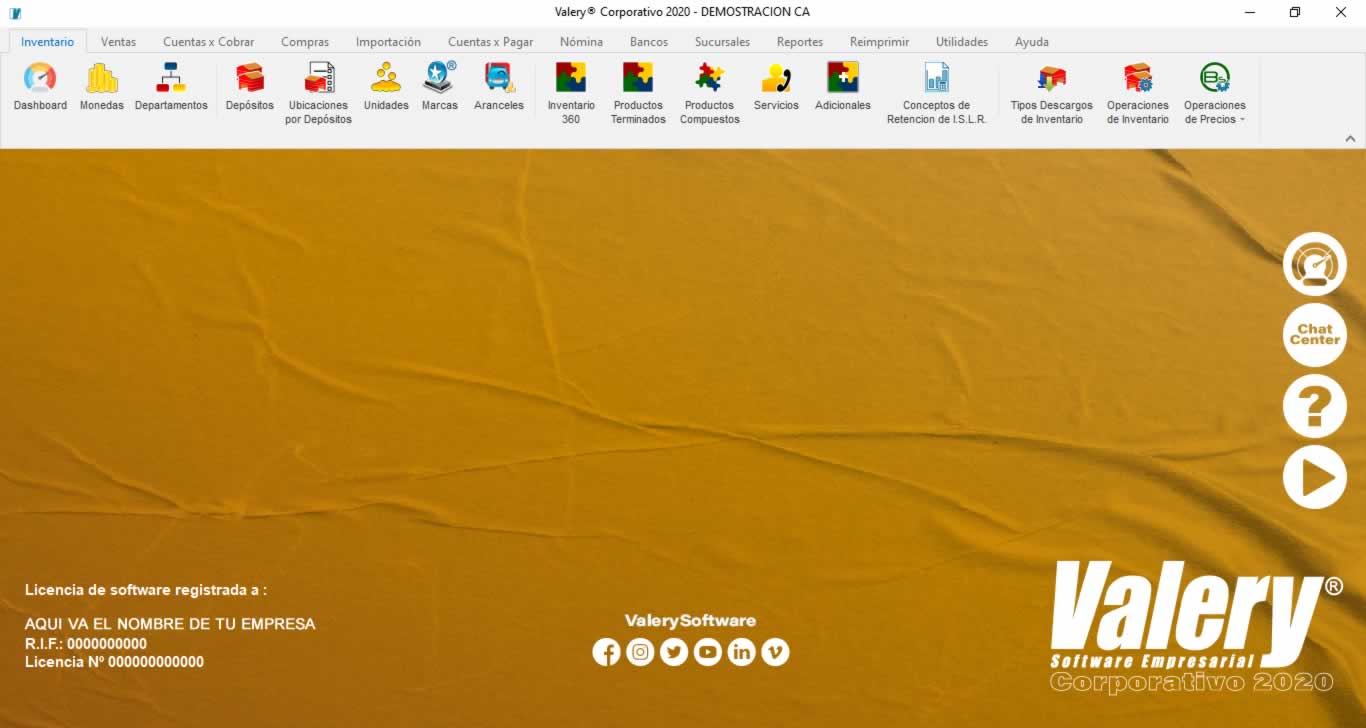
Task: Switch to the Bancos tab
Action: (x=649, y=42)
